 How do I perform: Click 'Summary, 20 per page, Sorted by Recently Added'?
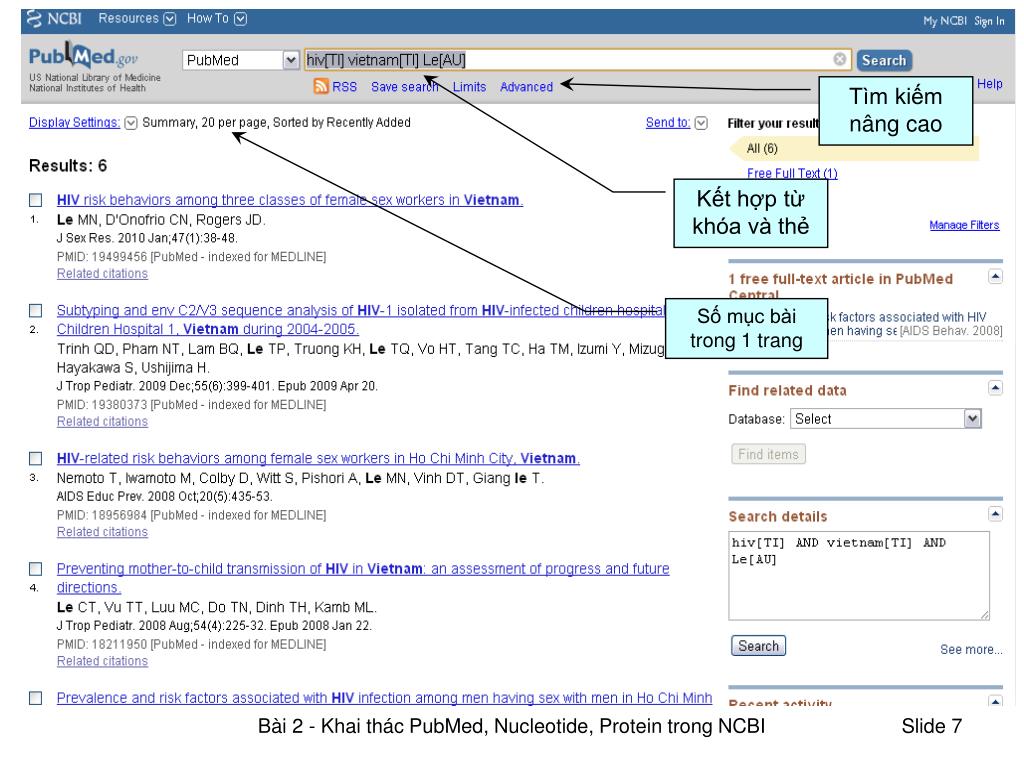click(x=276, y=122)
